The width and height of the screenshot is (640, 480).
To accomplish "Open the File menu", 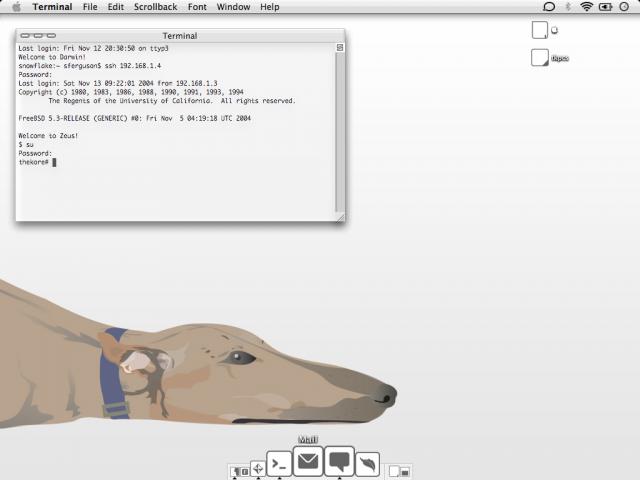I will (x=90, y=7).
